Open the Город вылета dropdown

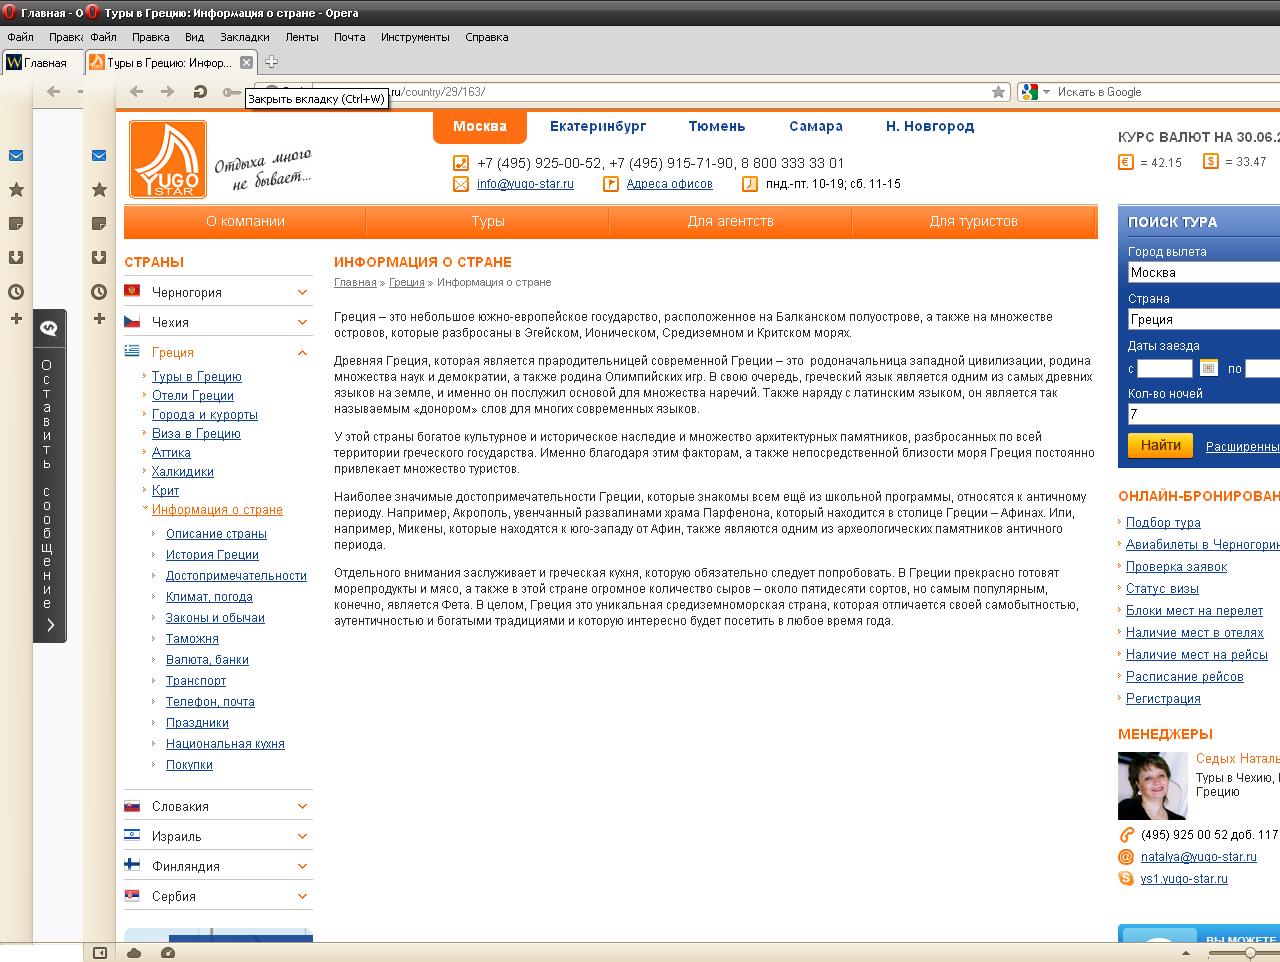pos(1204,272)
